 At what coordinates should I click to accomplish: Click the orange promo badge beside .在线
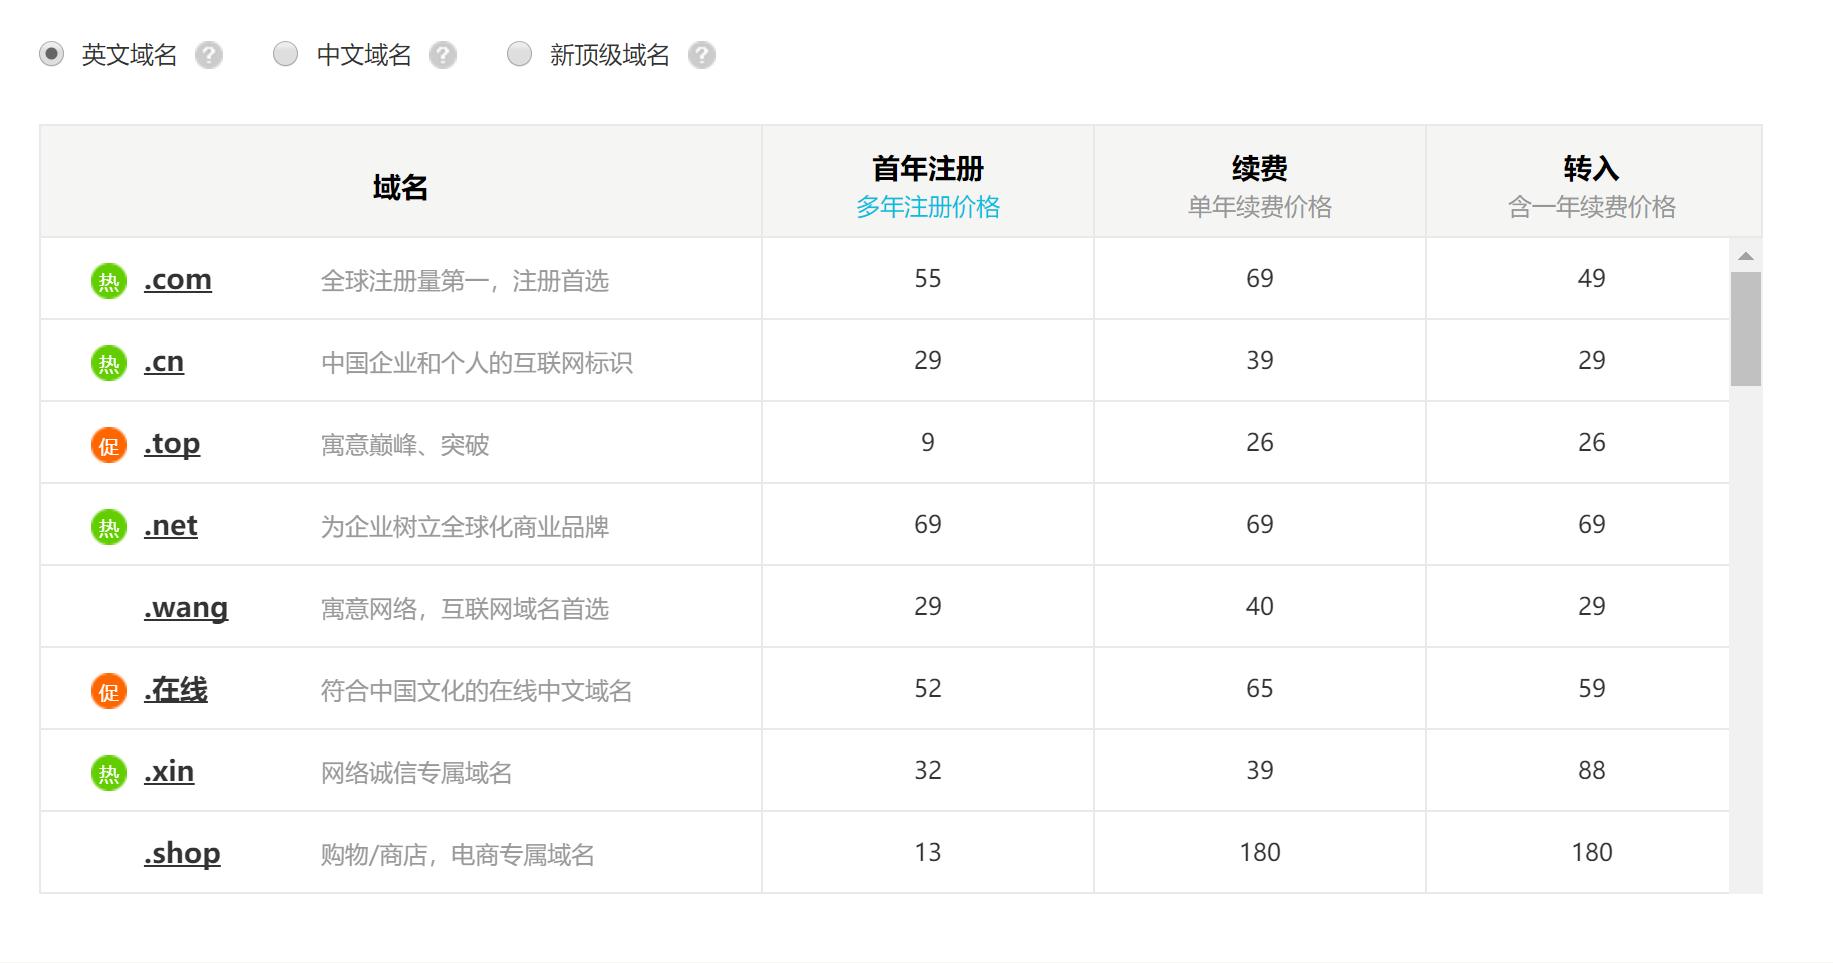tap(109, 691)
